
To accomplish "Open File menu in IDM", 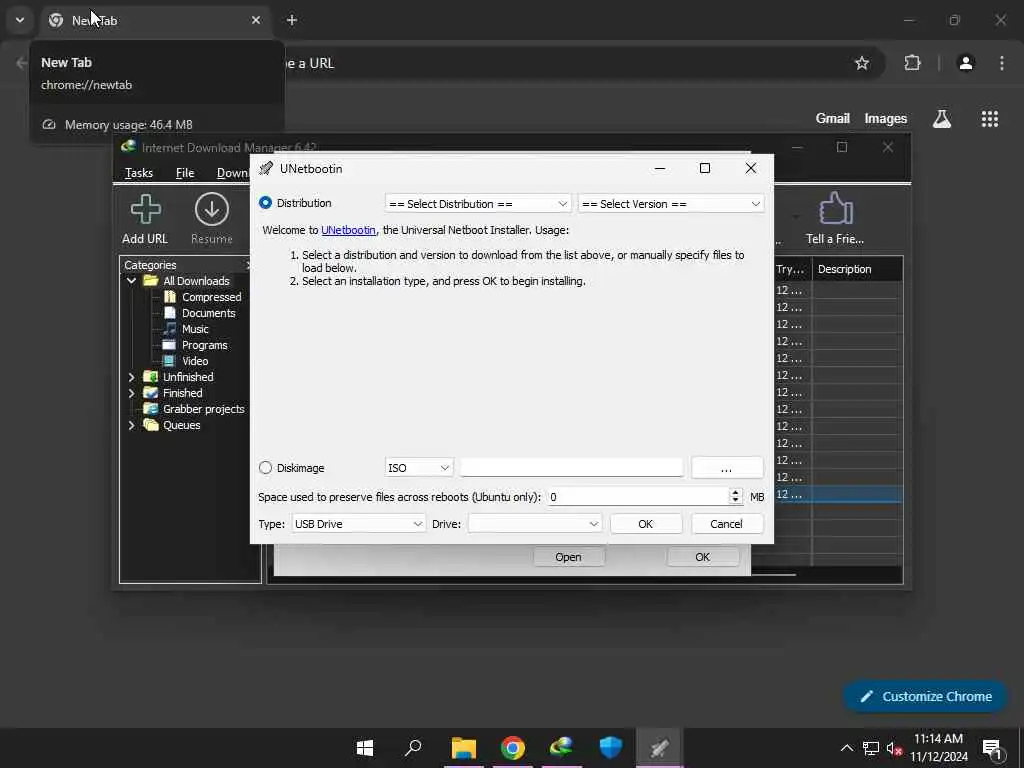I will 185,173.
